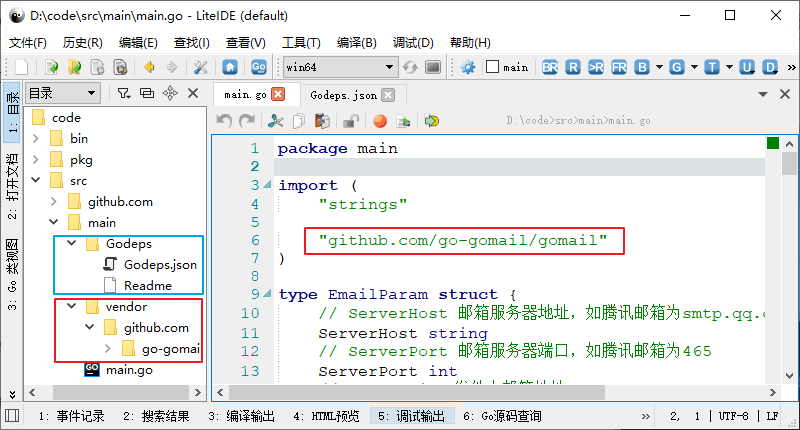This screenshot has height=430, width=800.
Task: Show more toolbar items with » chevron
Action: tap(791, 67)
